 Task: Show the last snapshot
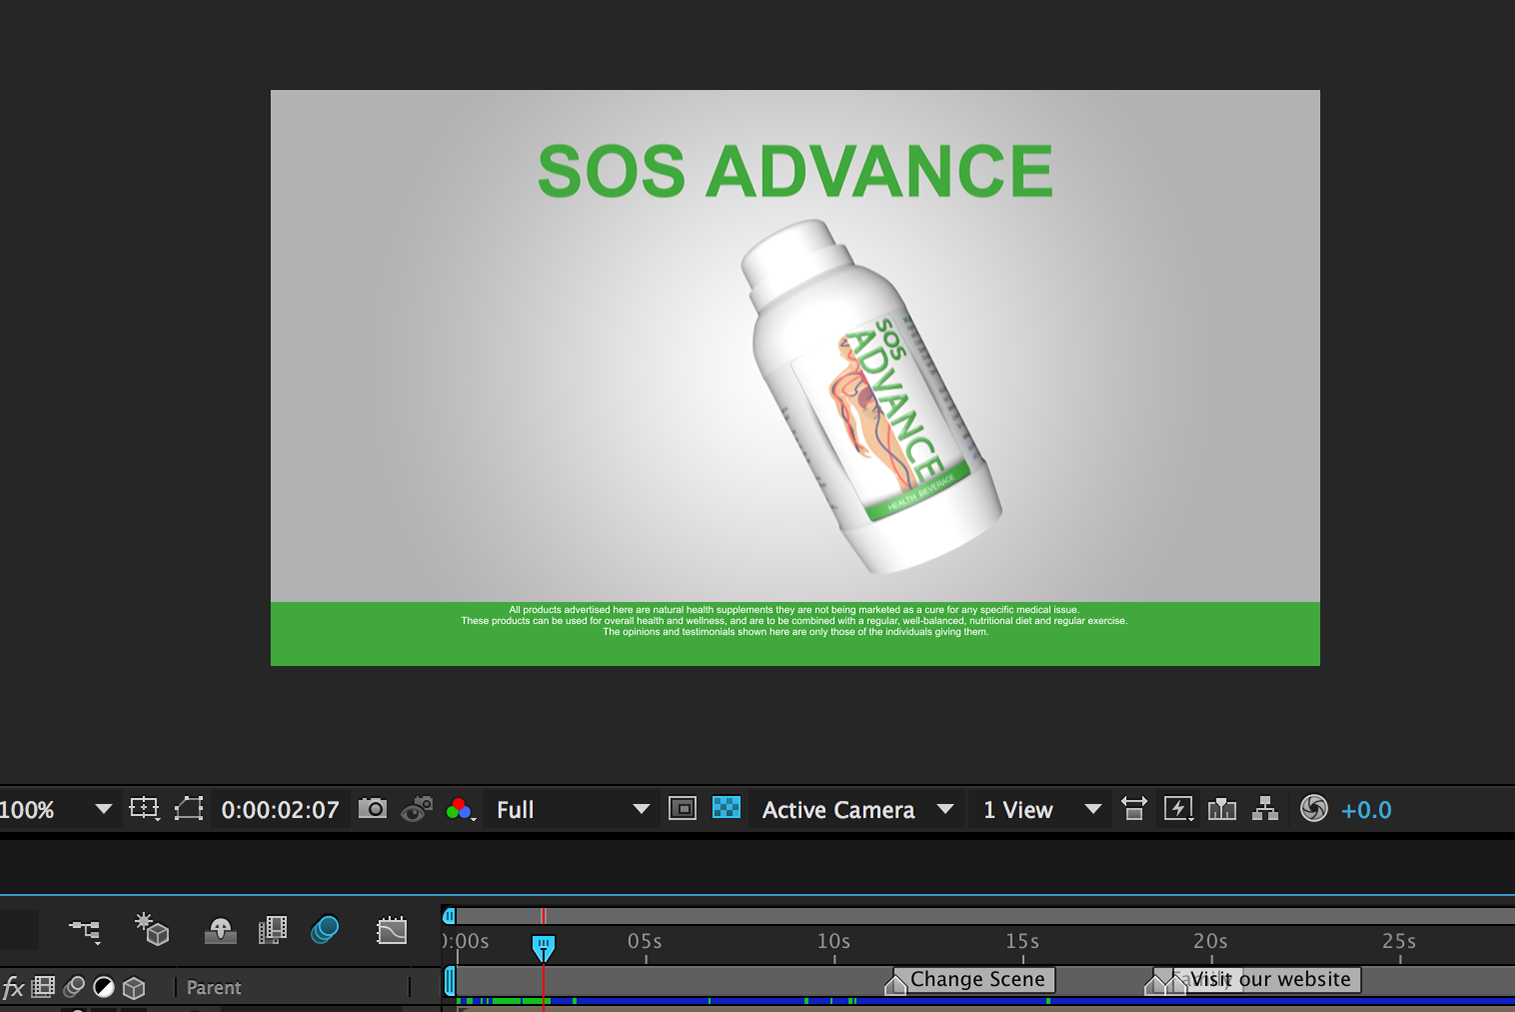417,809
